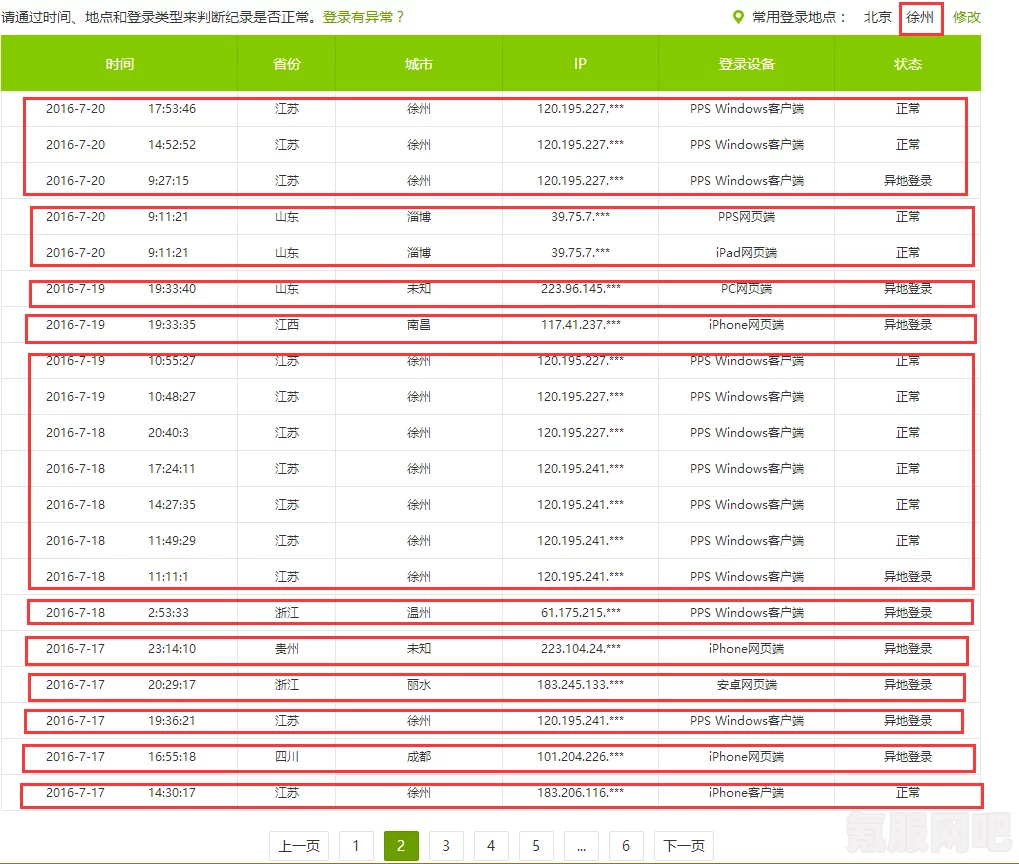This screenshot has height=864, width=1019.
Task: Click 南昌 city cell
Action: coord(419,324)
